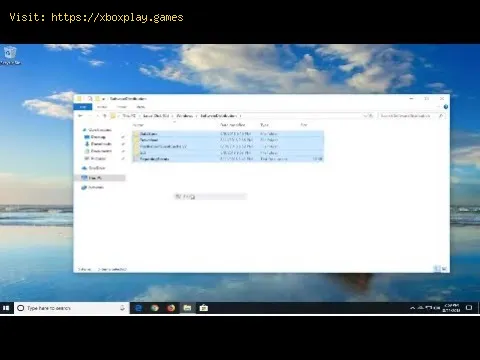The image size is (480, 360).
Task: Minimize the File Explorer window
Action: coord(411,99)
